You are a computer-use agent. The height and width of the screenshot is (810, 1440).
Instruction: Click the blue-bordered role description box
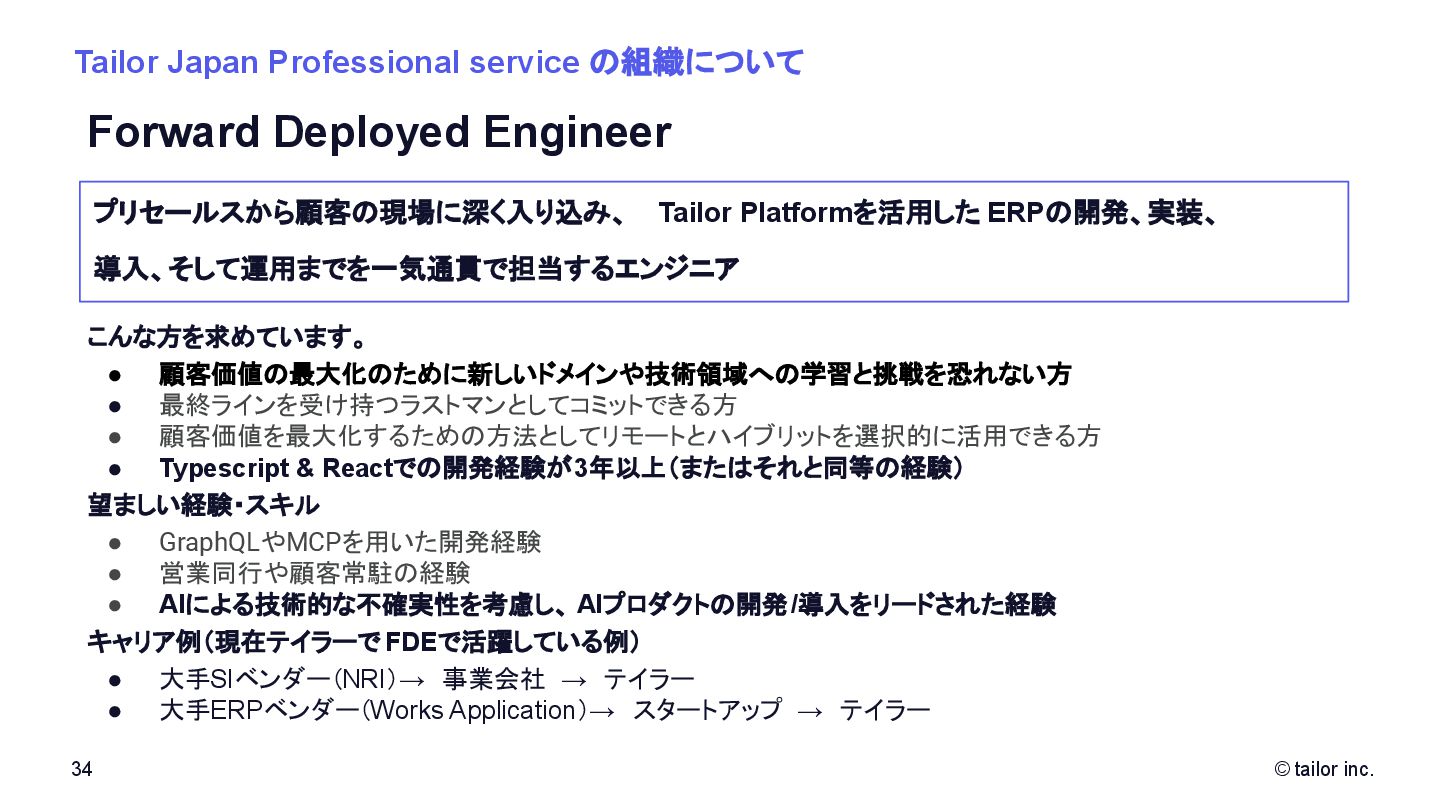click(714, 241)
